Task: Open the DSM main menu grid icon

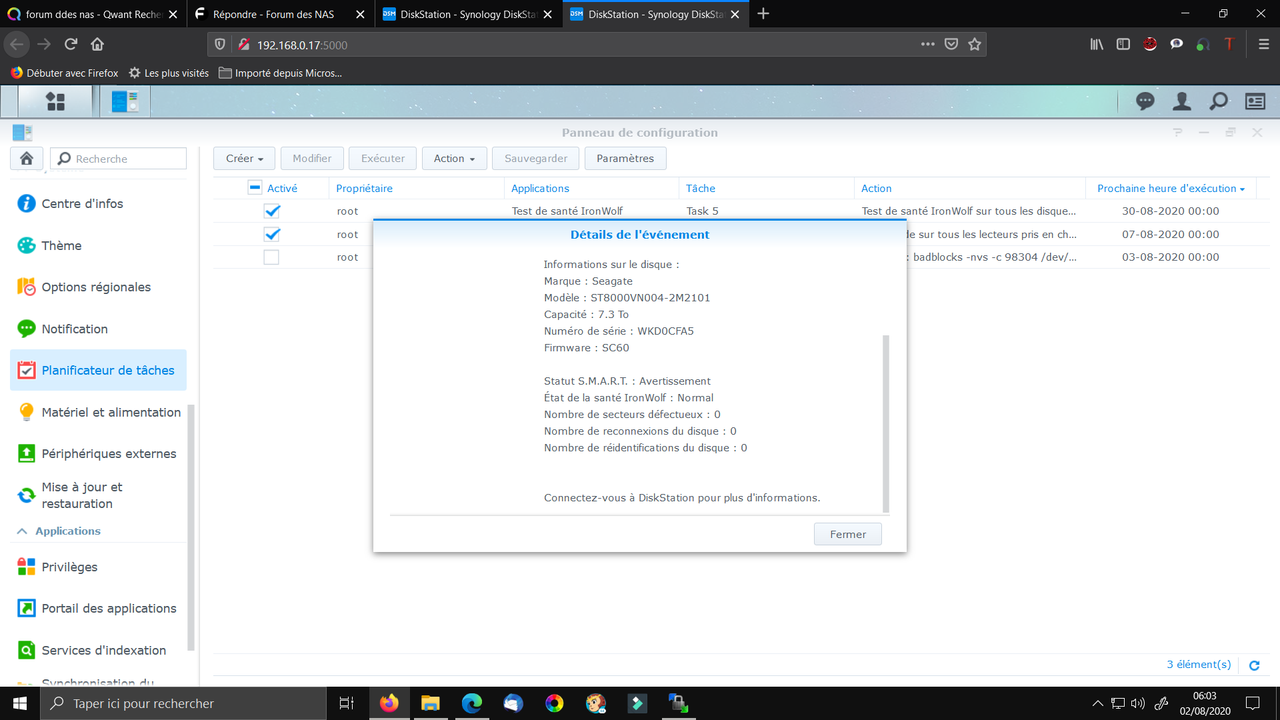Action: (55, 102)
